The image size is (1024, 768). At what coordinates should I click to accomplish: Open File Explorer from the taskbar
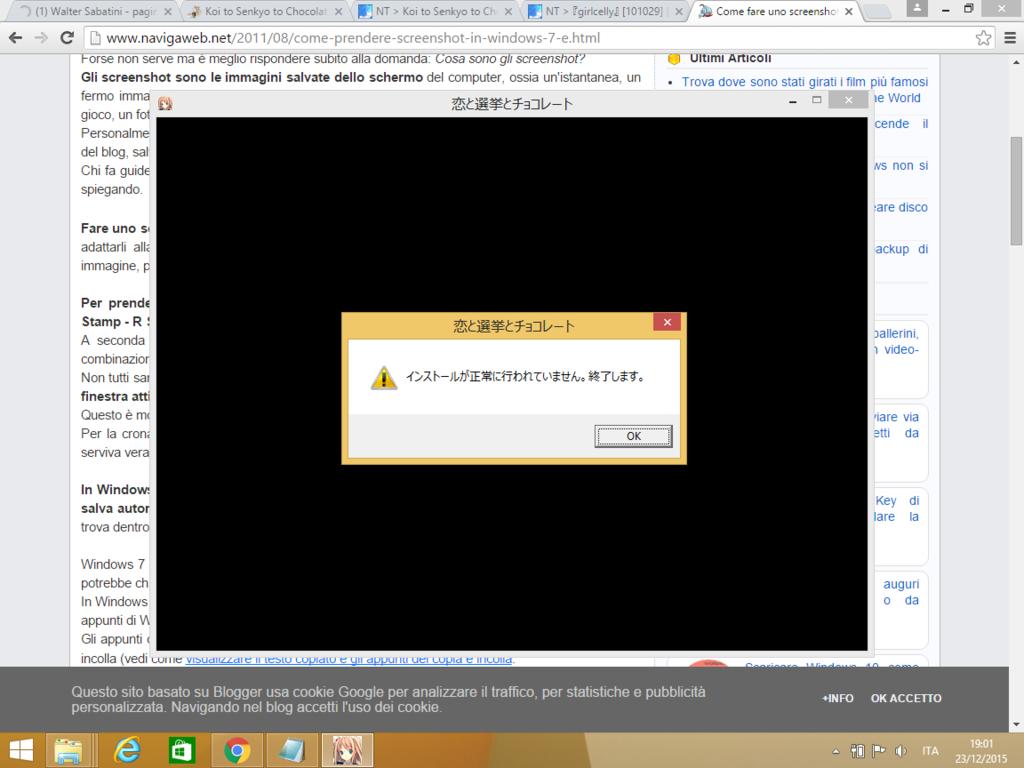[68, 750]
